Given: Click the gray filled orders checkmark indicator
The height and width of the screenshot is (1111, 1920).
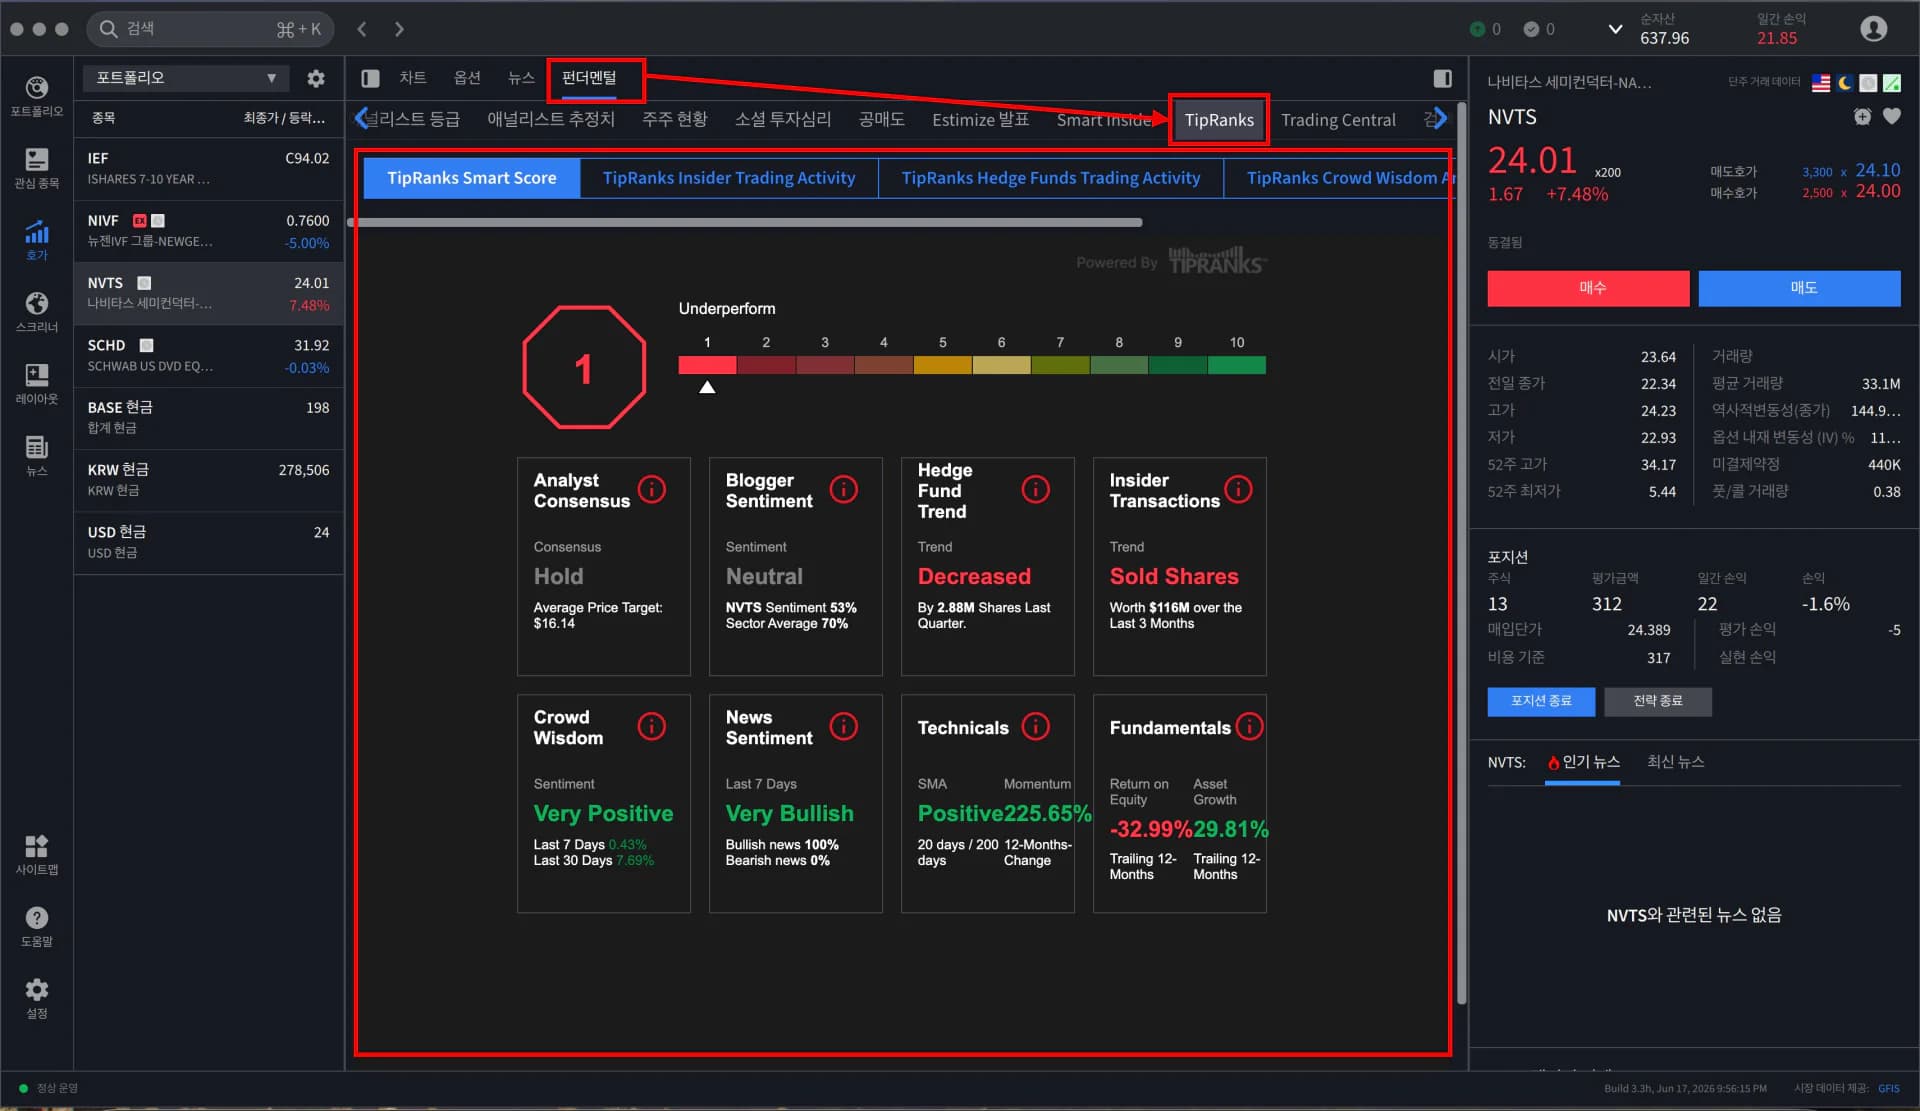Looking at the screenshot, I should tap(1539, 29).
